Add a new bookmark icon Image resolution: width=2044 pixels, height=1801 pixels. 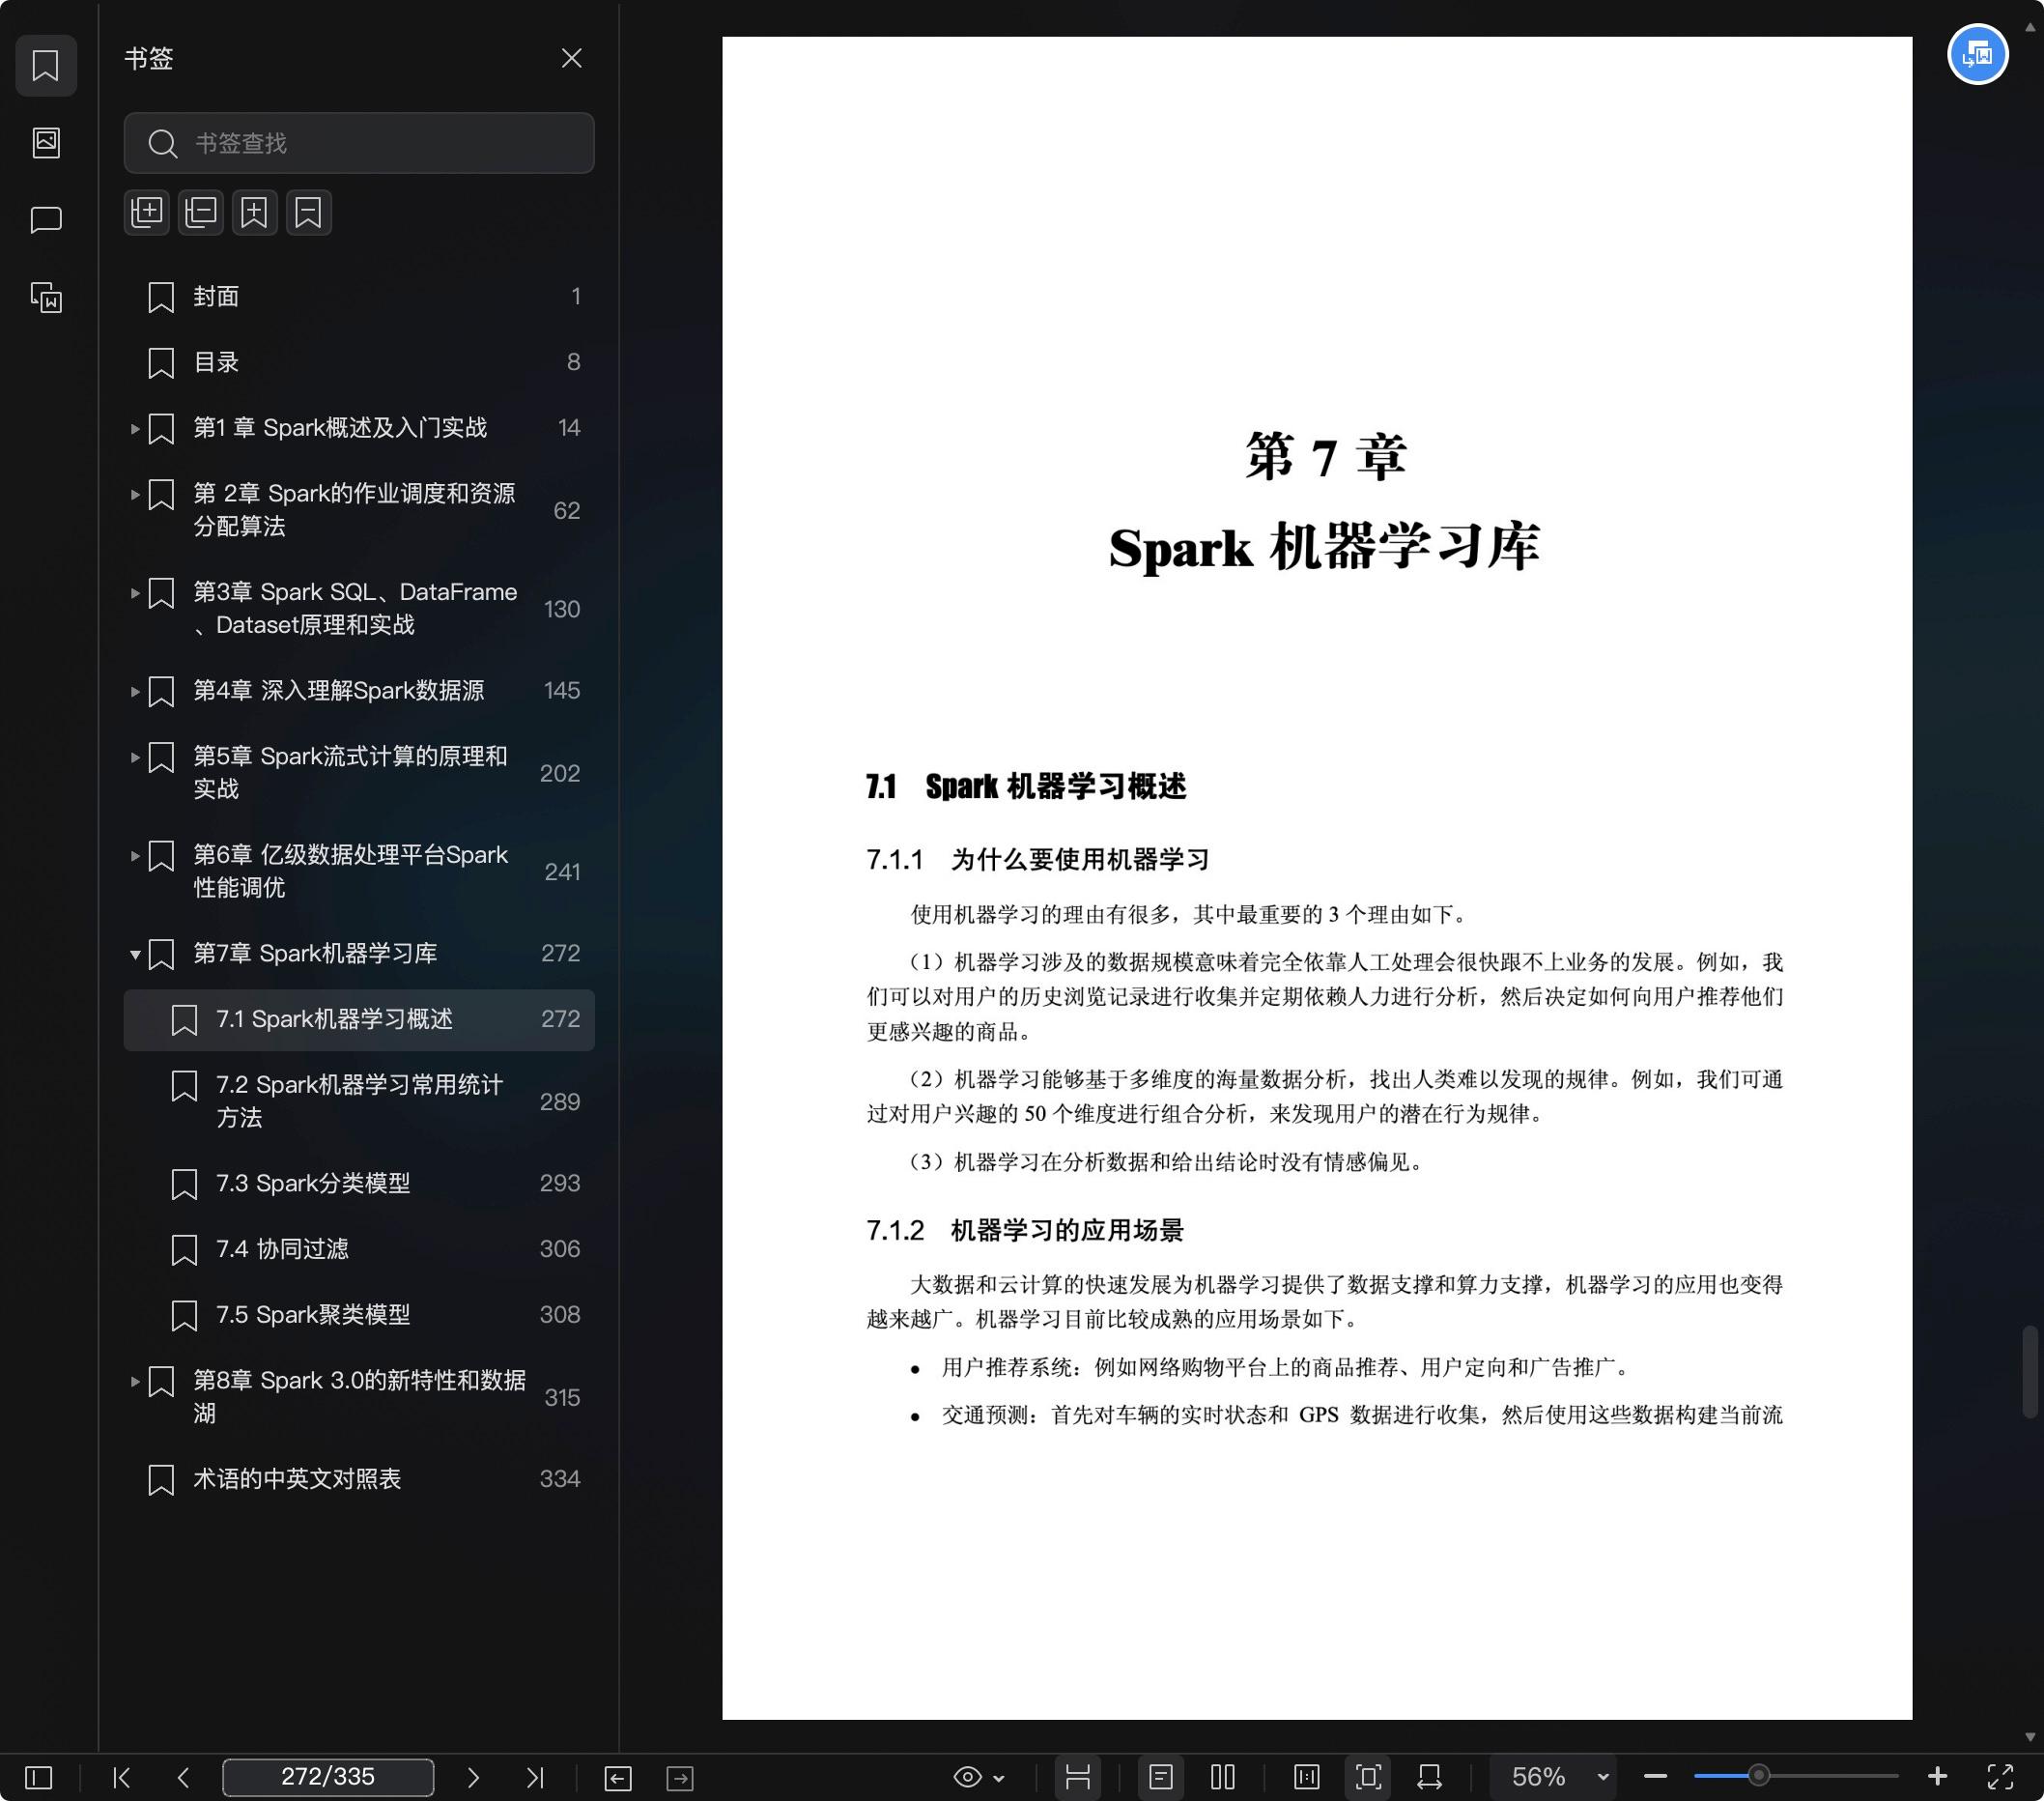coord(254,212)
